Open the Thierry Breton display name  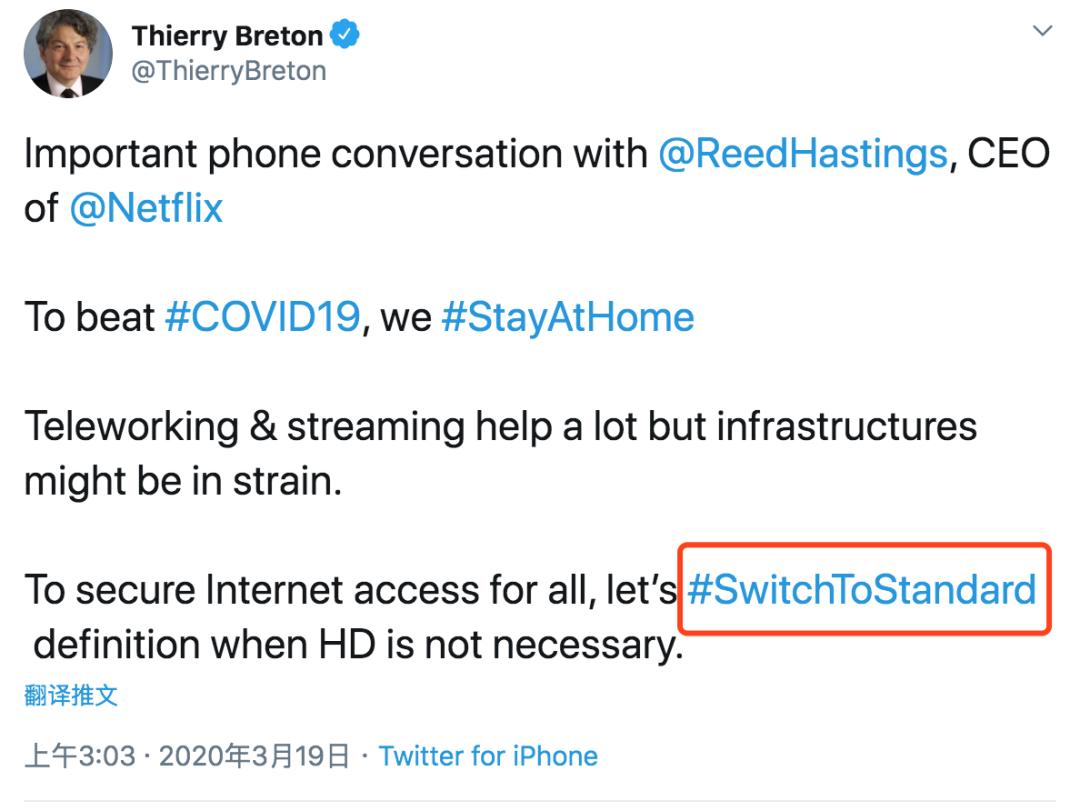pos(227,37)
